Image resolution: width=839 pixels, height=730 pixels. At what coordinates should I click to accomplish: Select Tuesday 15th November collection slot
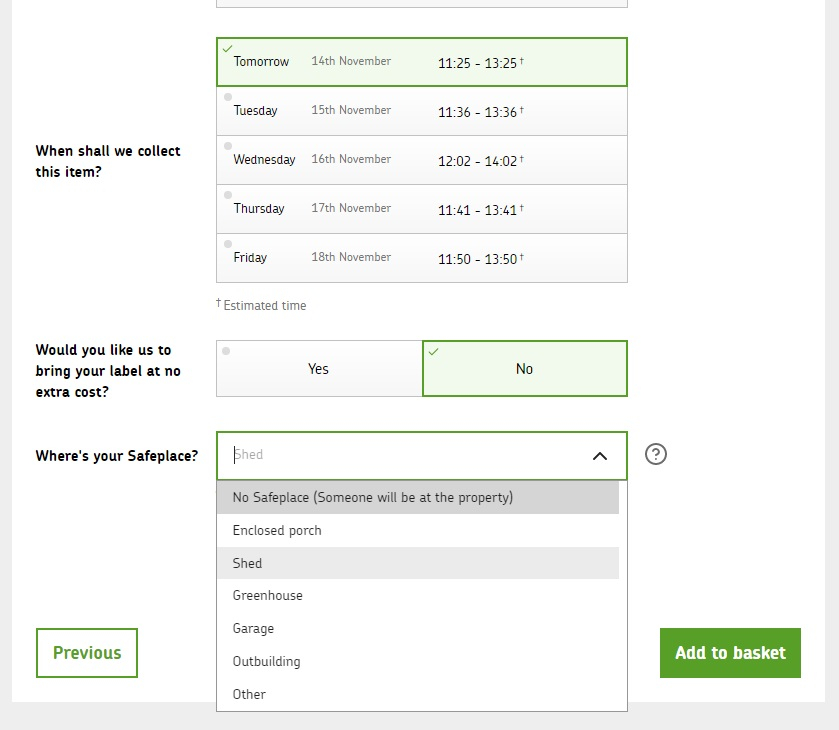(x=422, y=111)
